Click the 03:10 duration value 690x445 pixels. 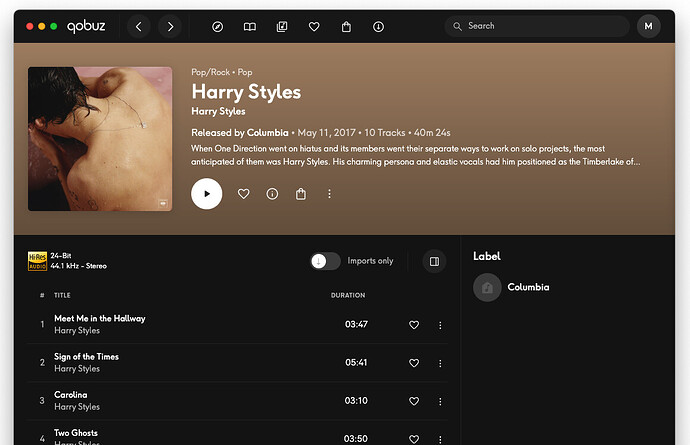click(356, 401)
